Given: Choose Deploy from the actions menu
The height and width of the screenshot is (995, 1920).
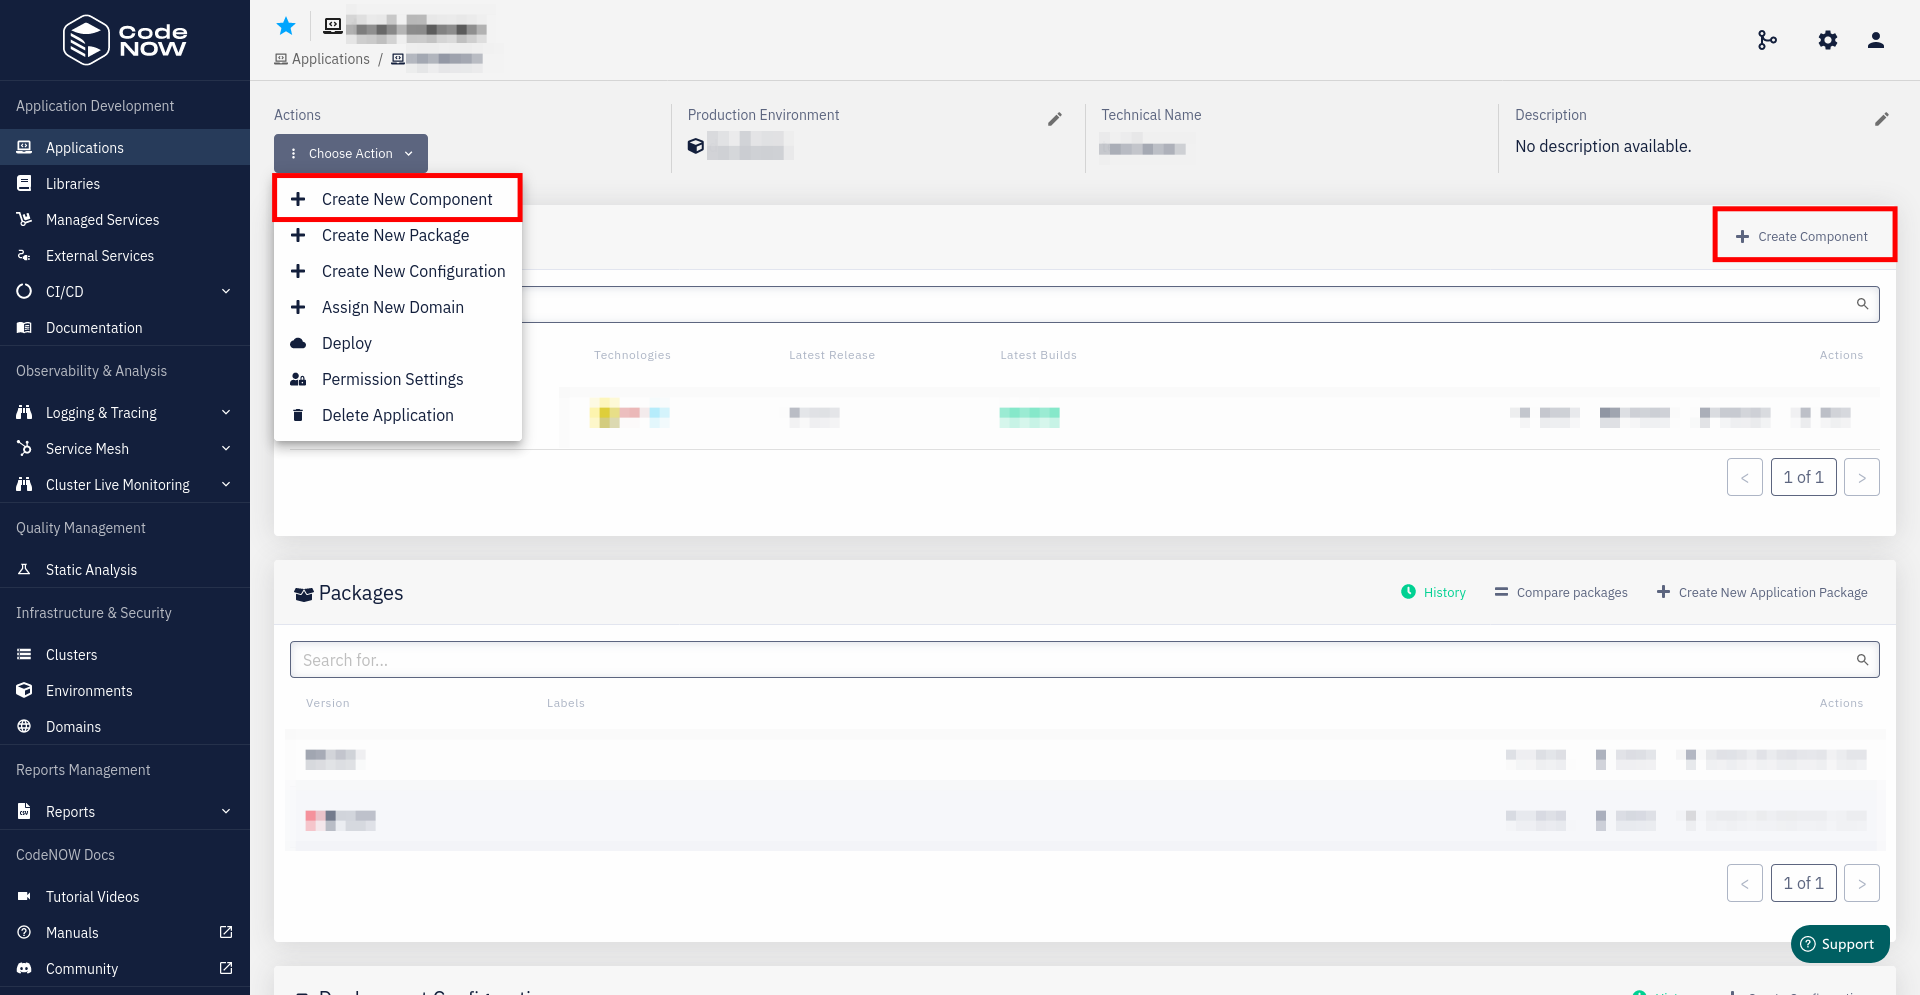Looking at the screenshot, I should (398, 343).
